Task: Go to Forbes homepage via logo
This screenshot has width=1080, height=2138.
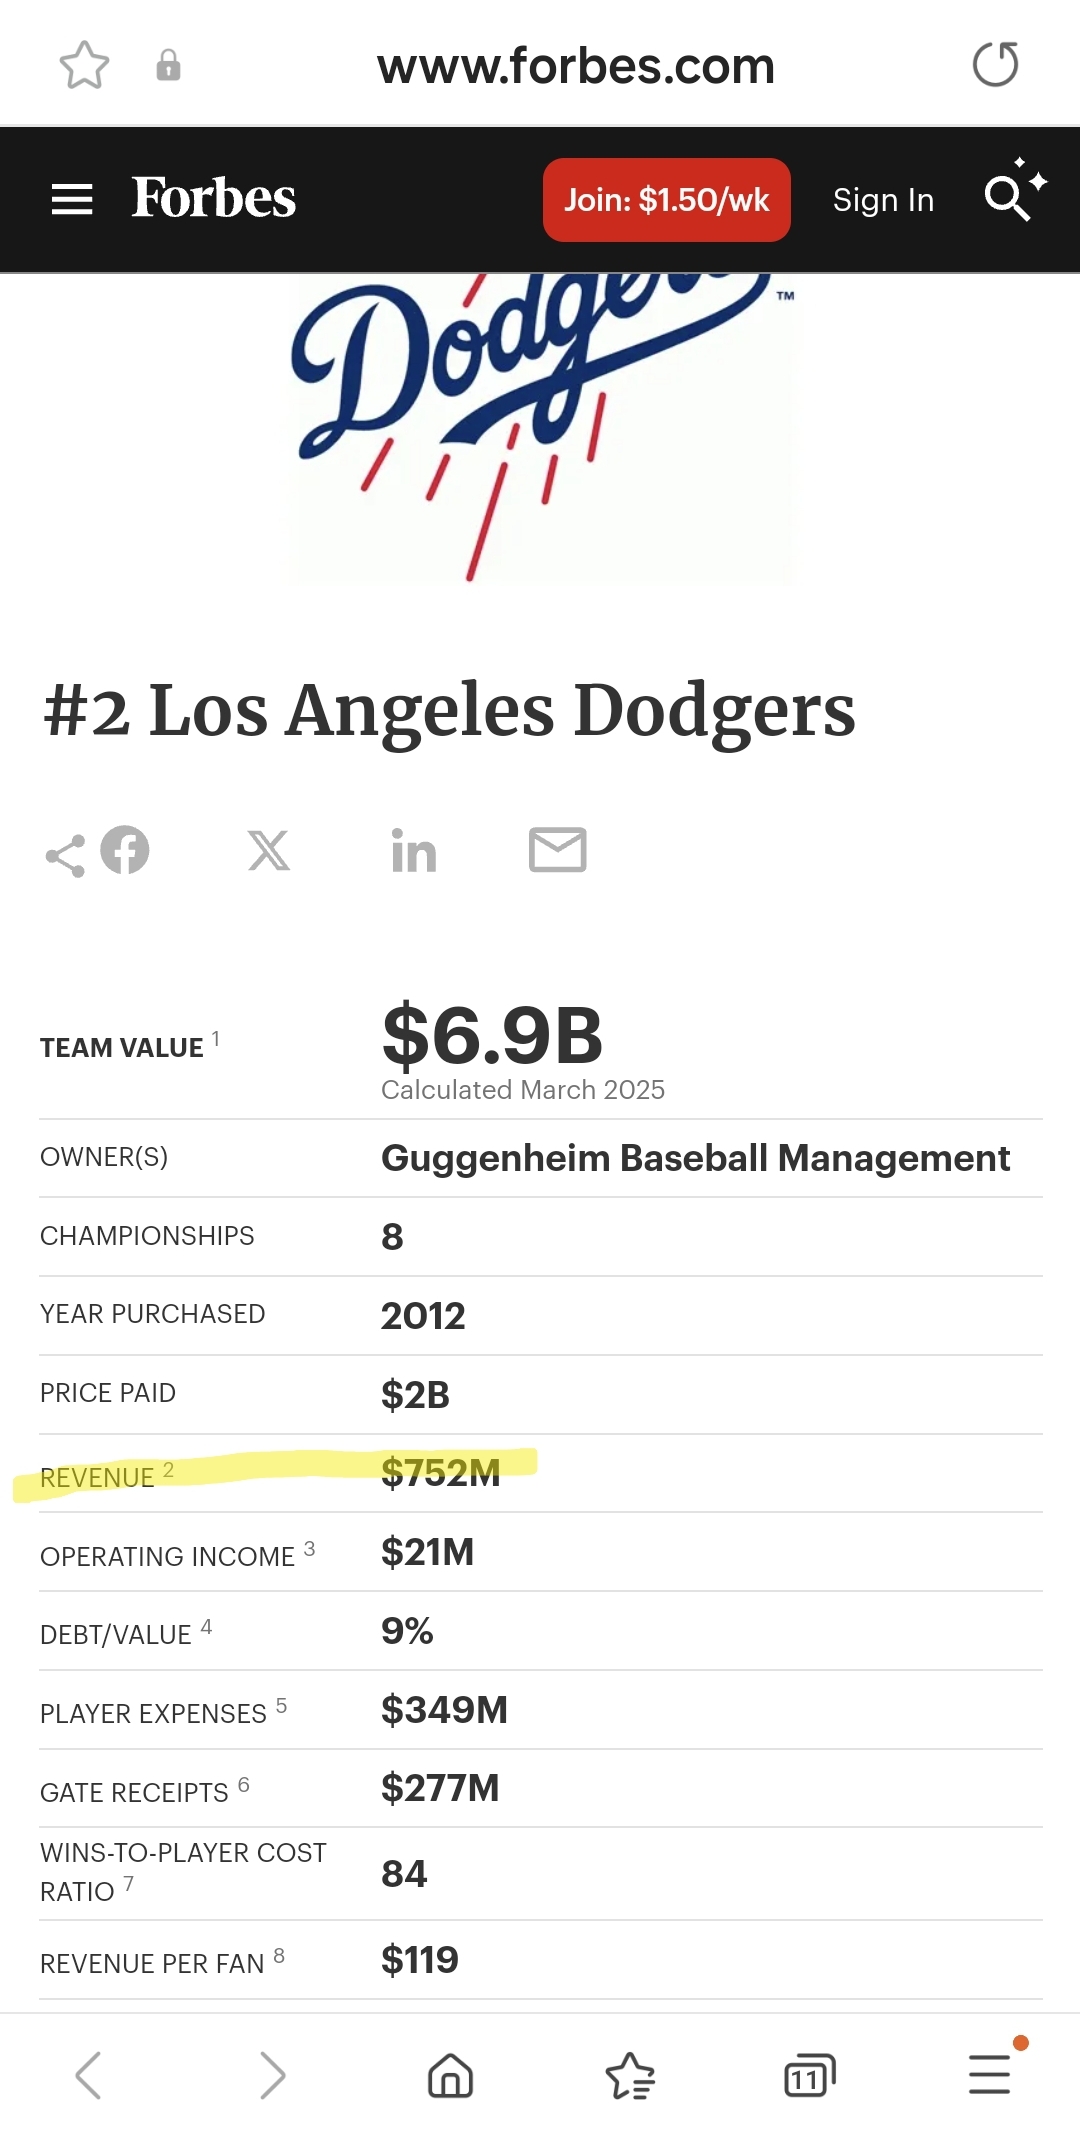Action: click(x=214, y=198)
